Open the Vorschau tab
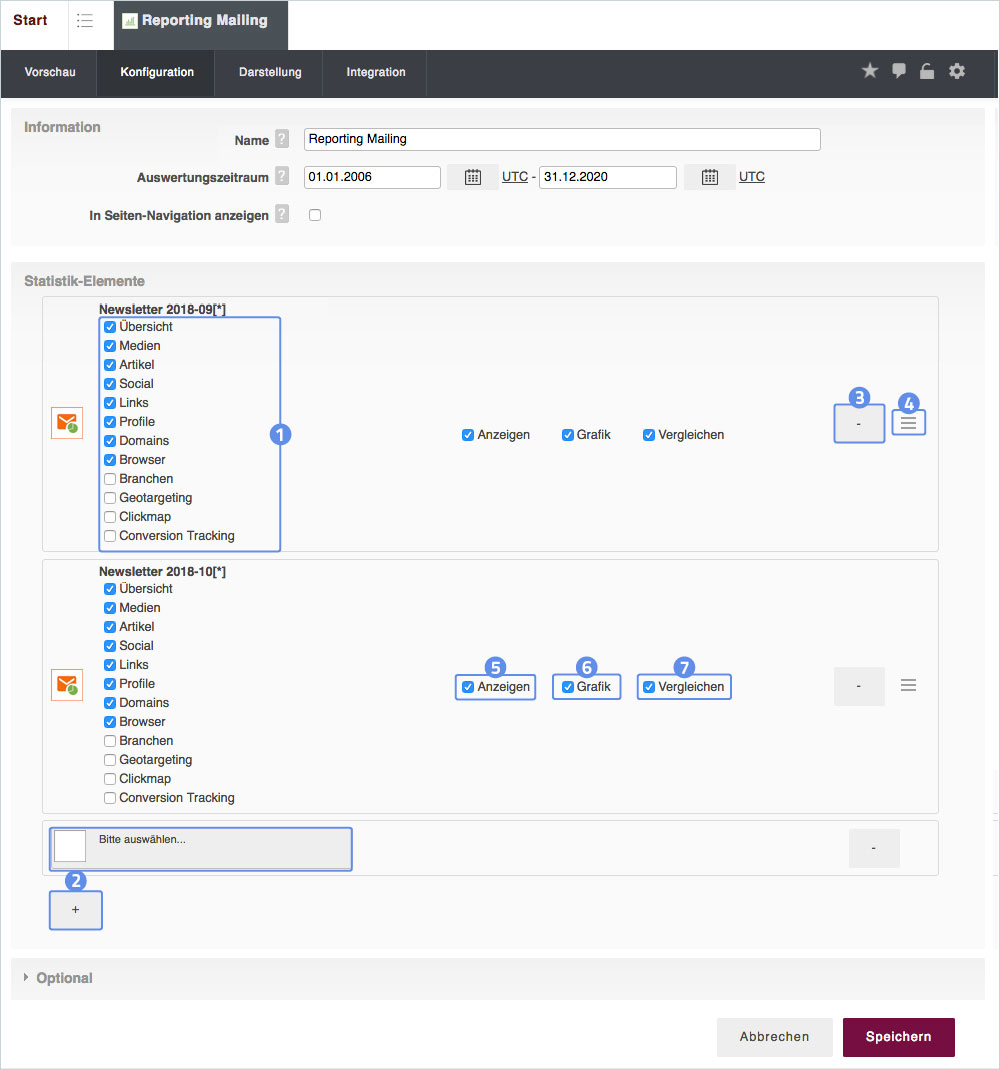 (x=50, y=72)
